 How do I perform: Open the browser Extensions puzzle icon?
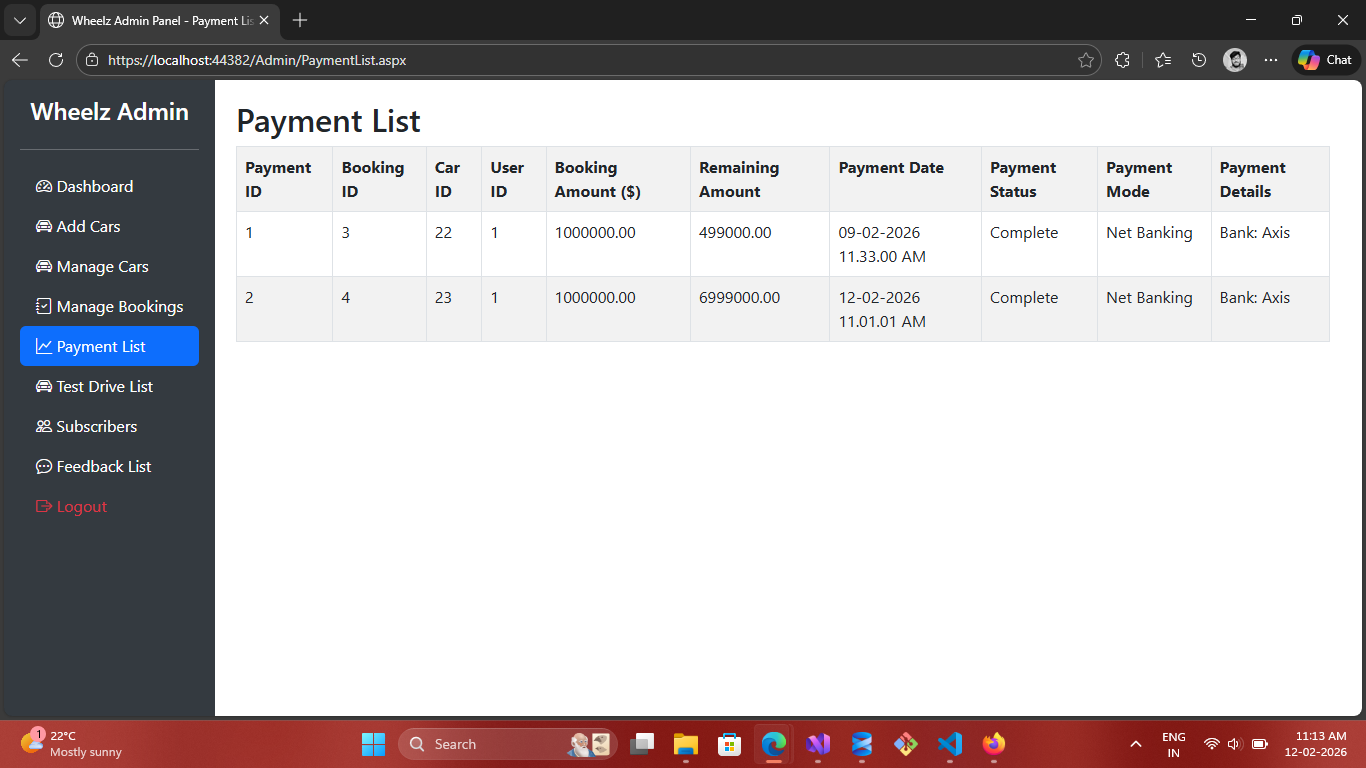pos(1122,60)
